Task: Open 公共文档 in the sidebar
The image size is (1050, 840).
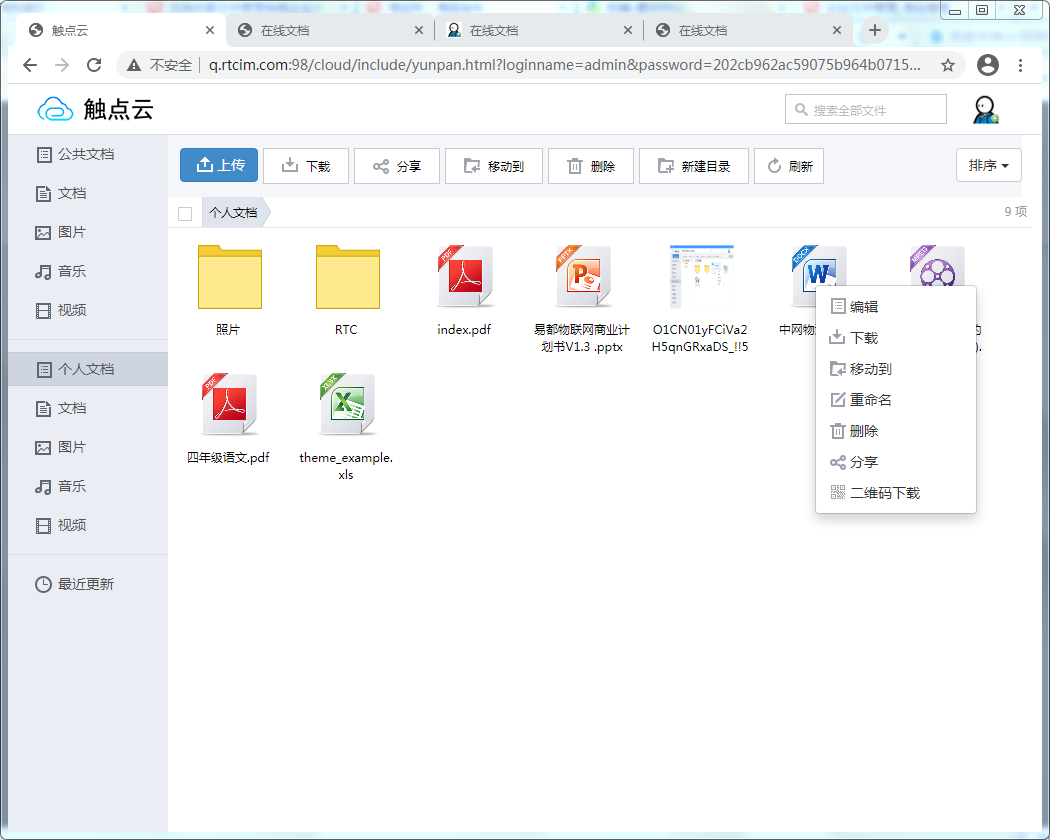Action: tap(86, 155)
